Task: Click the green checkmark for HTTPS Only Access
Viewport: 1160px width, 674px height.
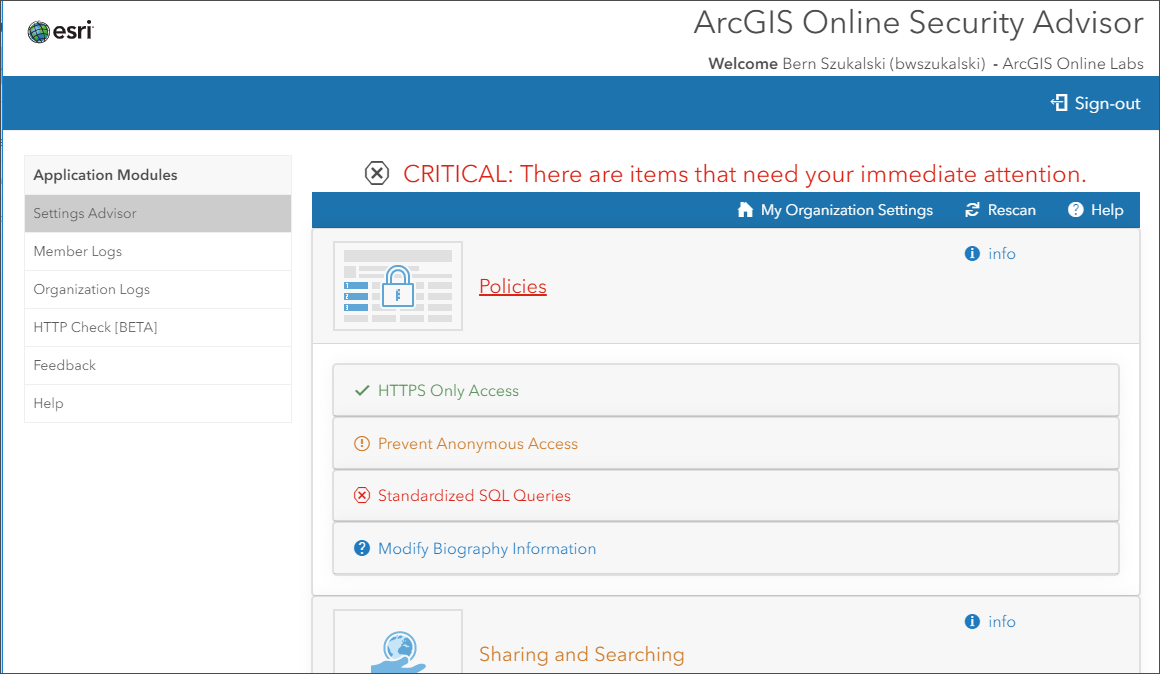Action: [362, 391]
